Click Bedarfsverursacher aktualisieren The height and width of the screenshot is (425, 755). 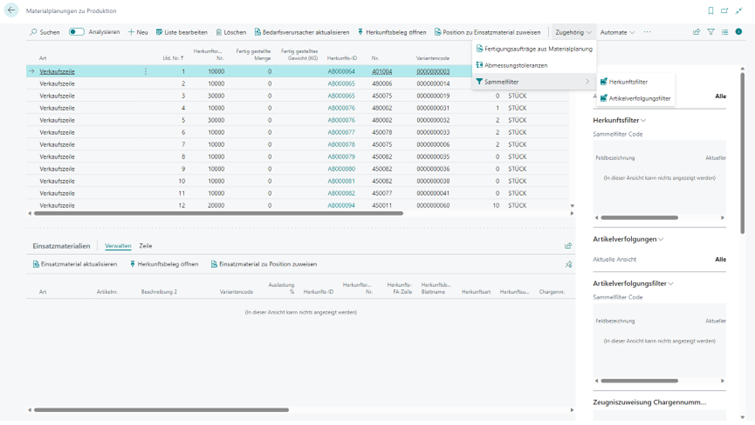click(301, 32)
